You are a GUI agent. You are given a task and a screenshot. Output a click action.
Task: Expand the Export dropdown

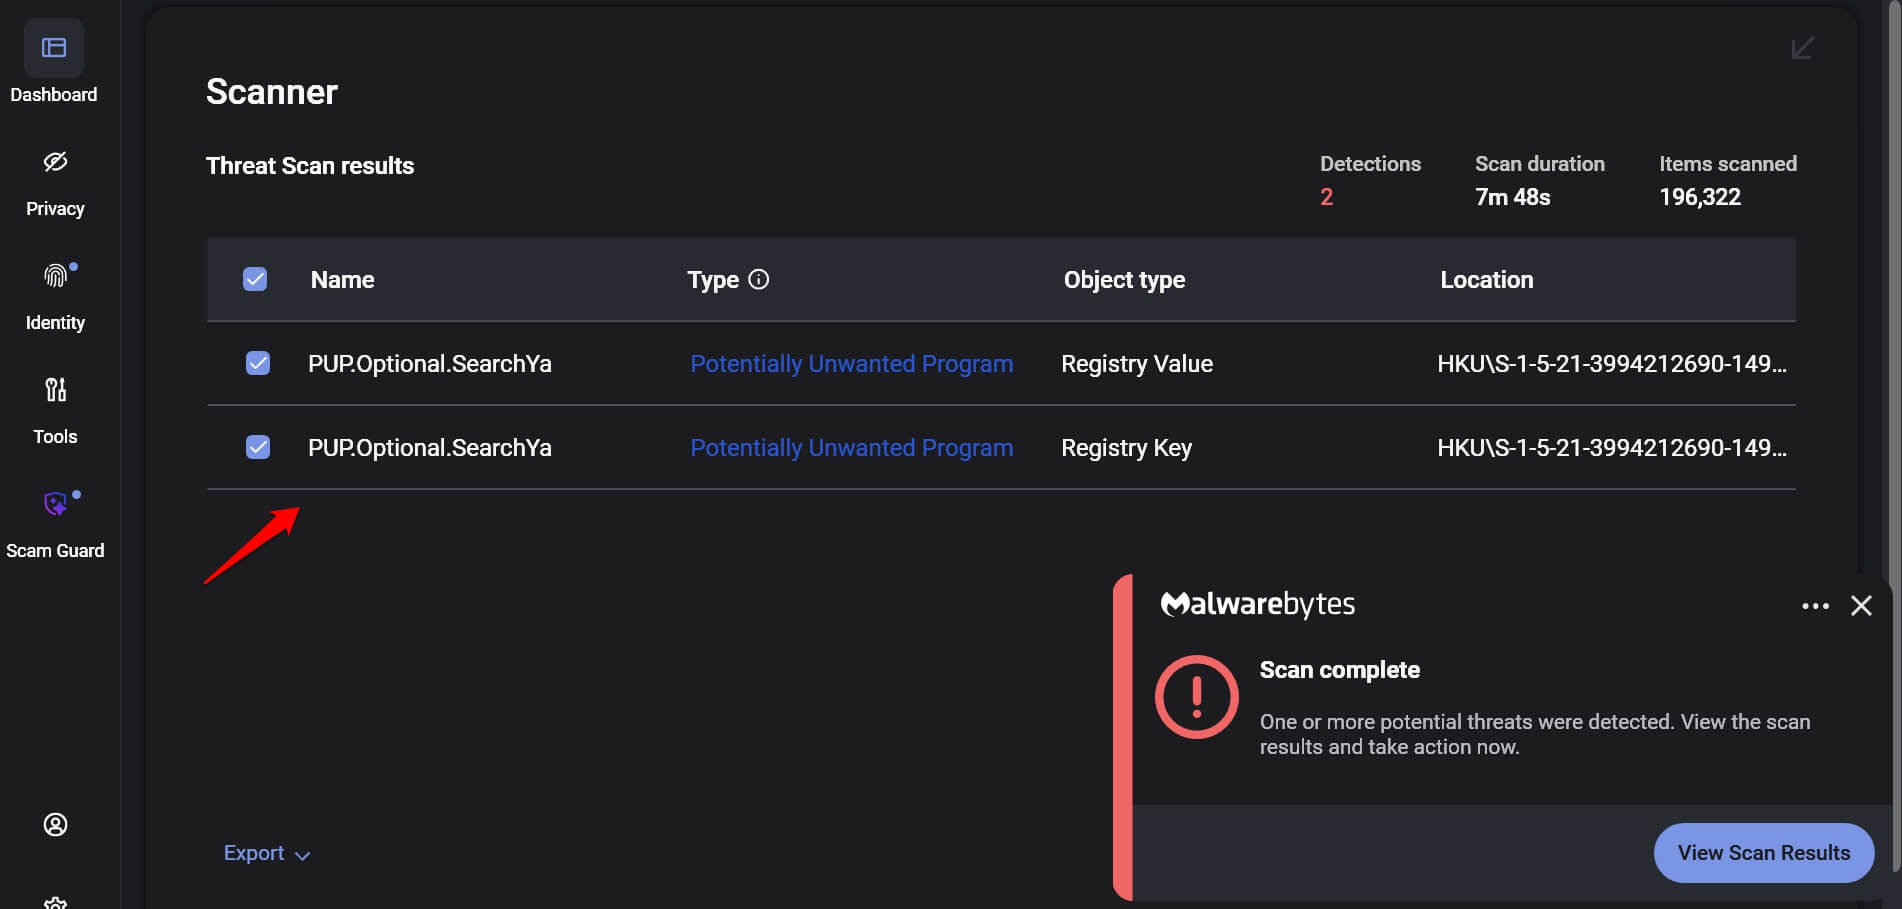pyautogui.click(x=267, y=853)
